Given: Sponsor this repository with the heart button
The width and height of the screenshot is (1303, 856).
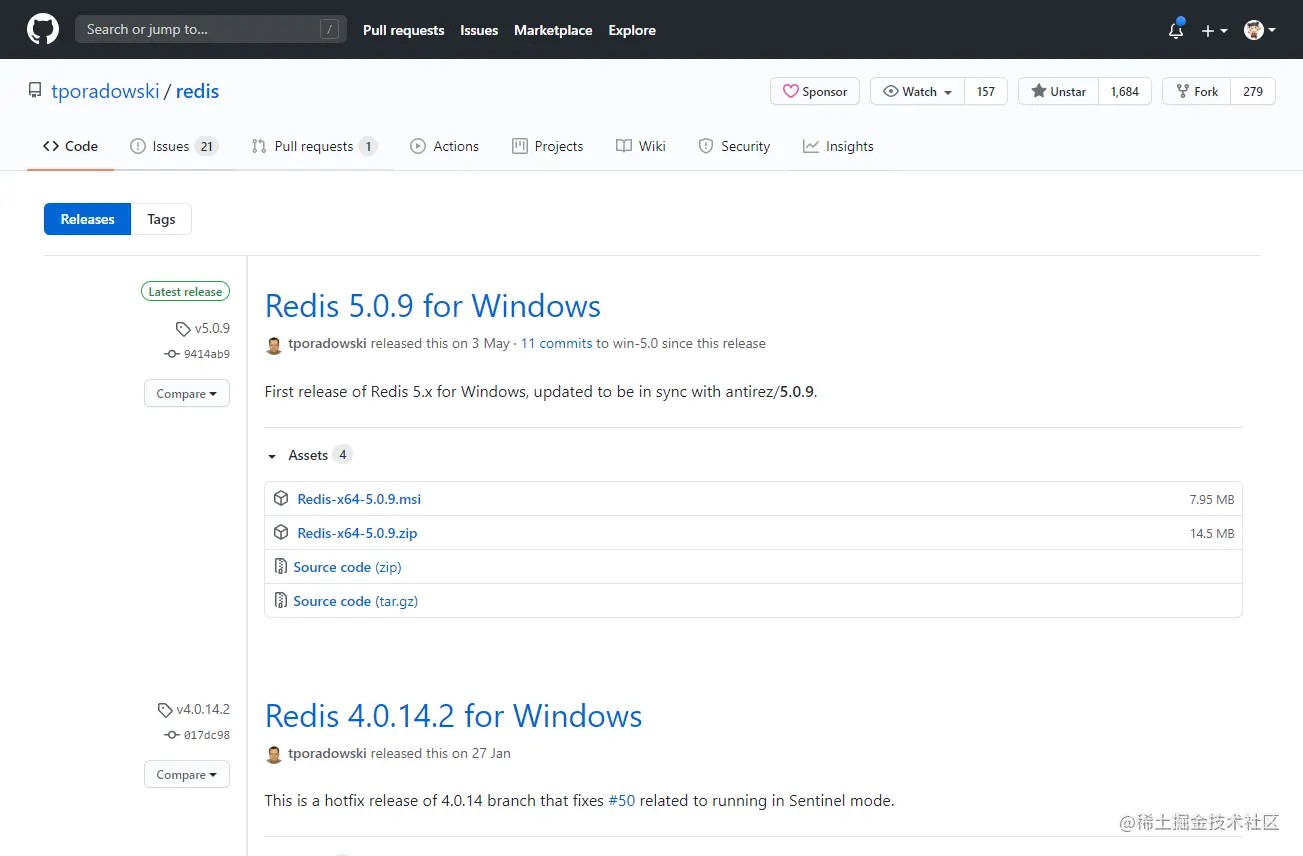Looking at the screenshot, I should tap(815, 91).
